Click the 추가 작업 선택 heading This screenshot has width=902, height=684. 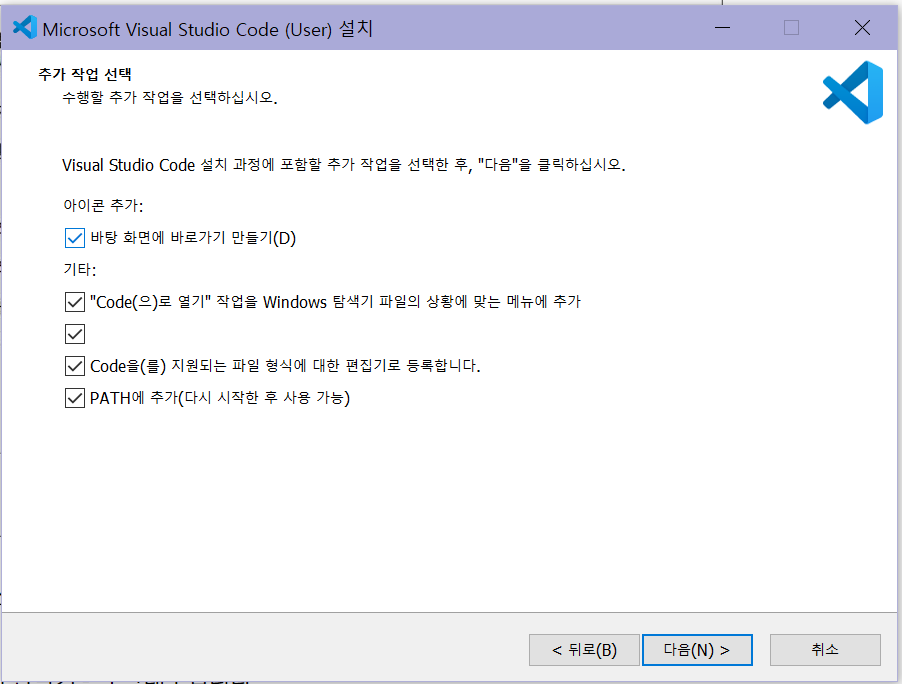tap(85, 74)
